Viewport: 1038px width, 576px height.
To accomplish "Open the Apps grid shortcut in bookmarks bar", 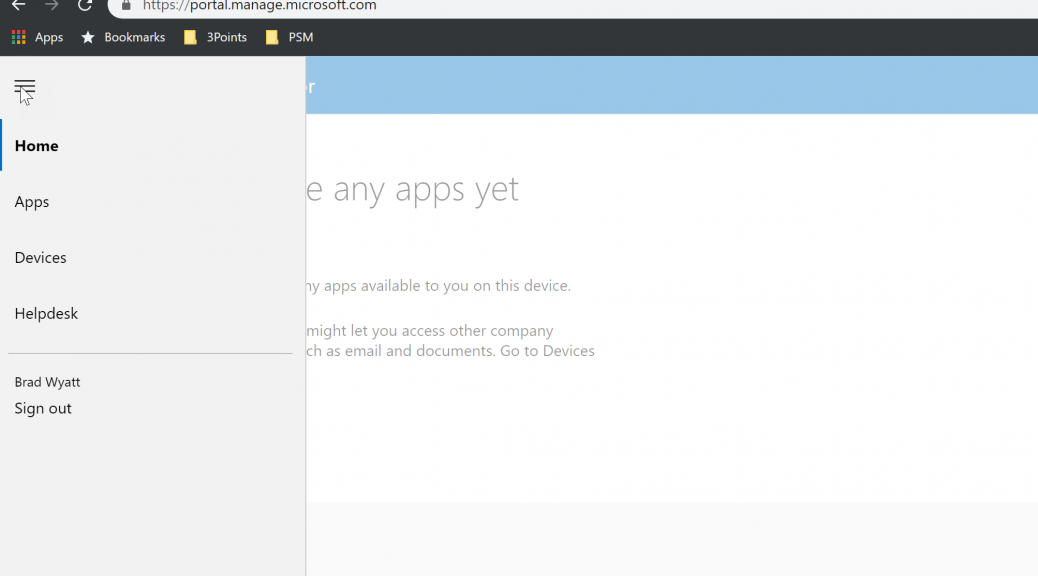I will [37, 37].
